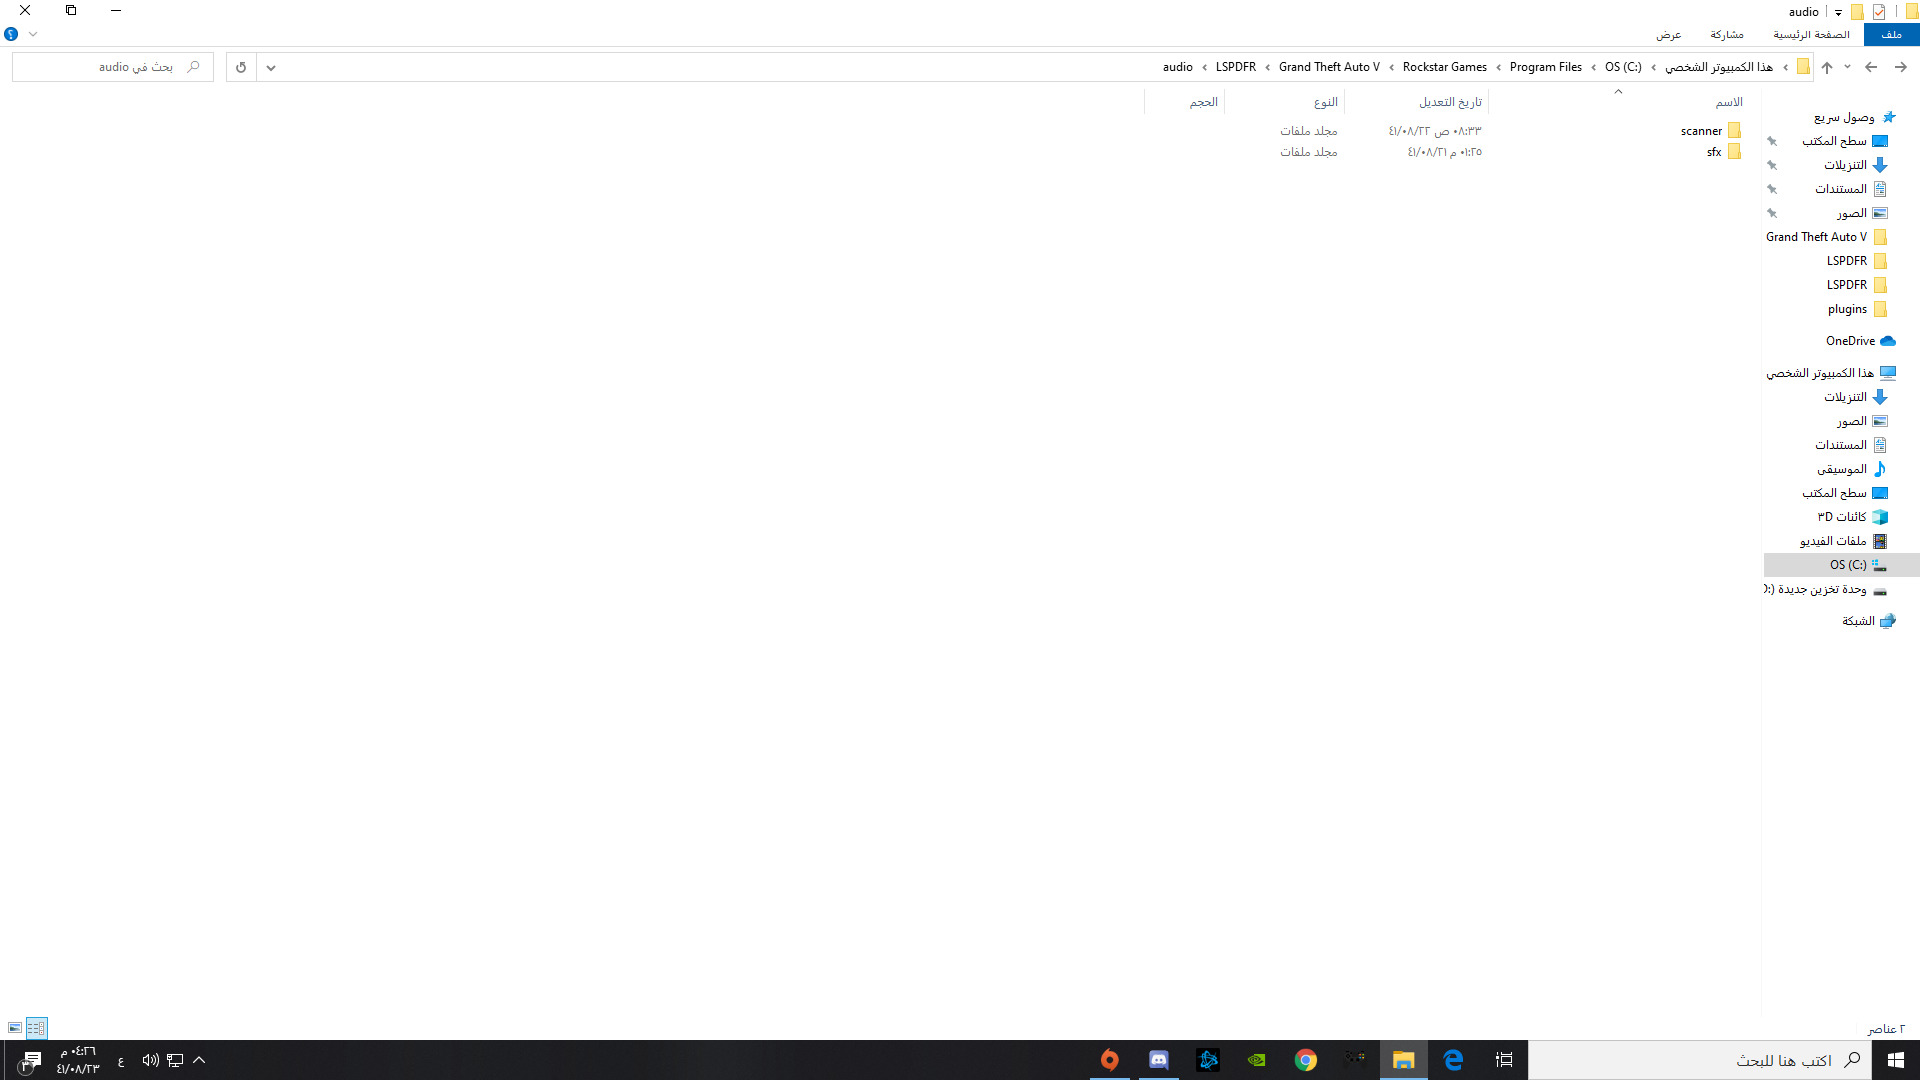
Task: Open Discord from the taskbar
Action: pyautogui.click(x=1159, y=1060)
